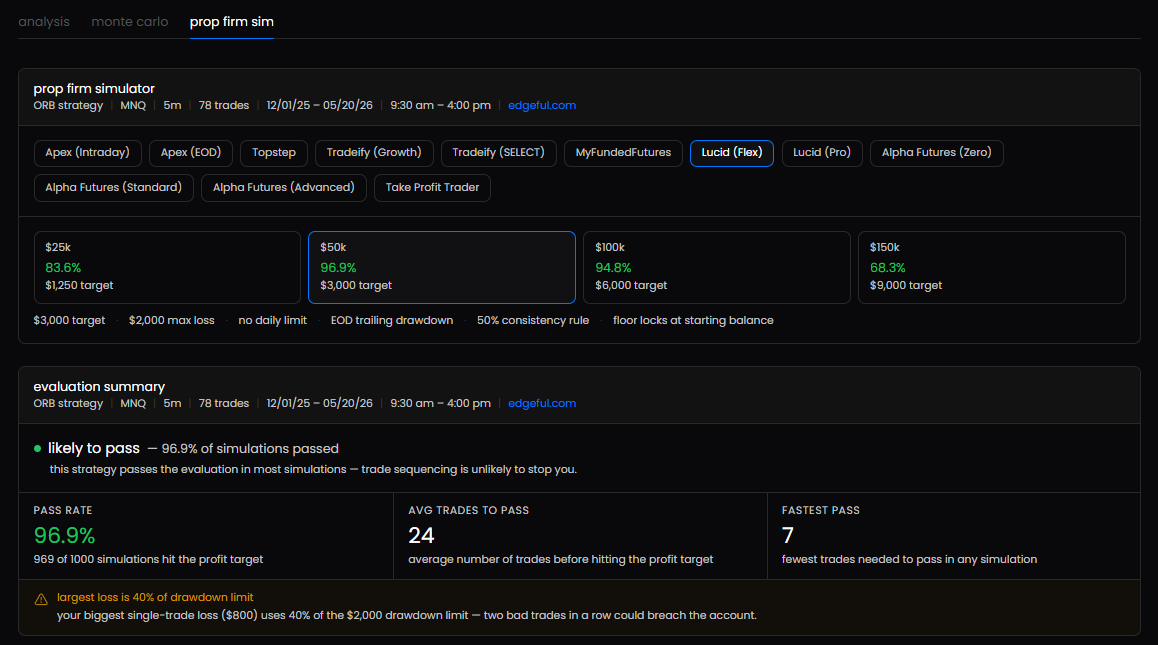
Task: Select the $25k account size card
Action: pos(167,267)
